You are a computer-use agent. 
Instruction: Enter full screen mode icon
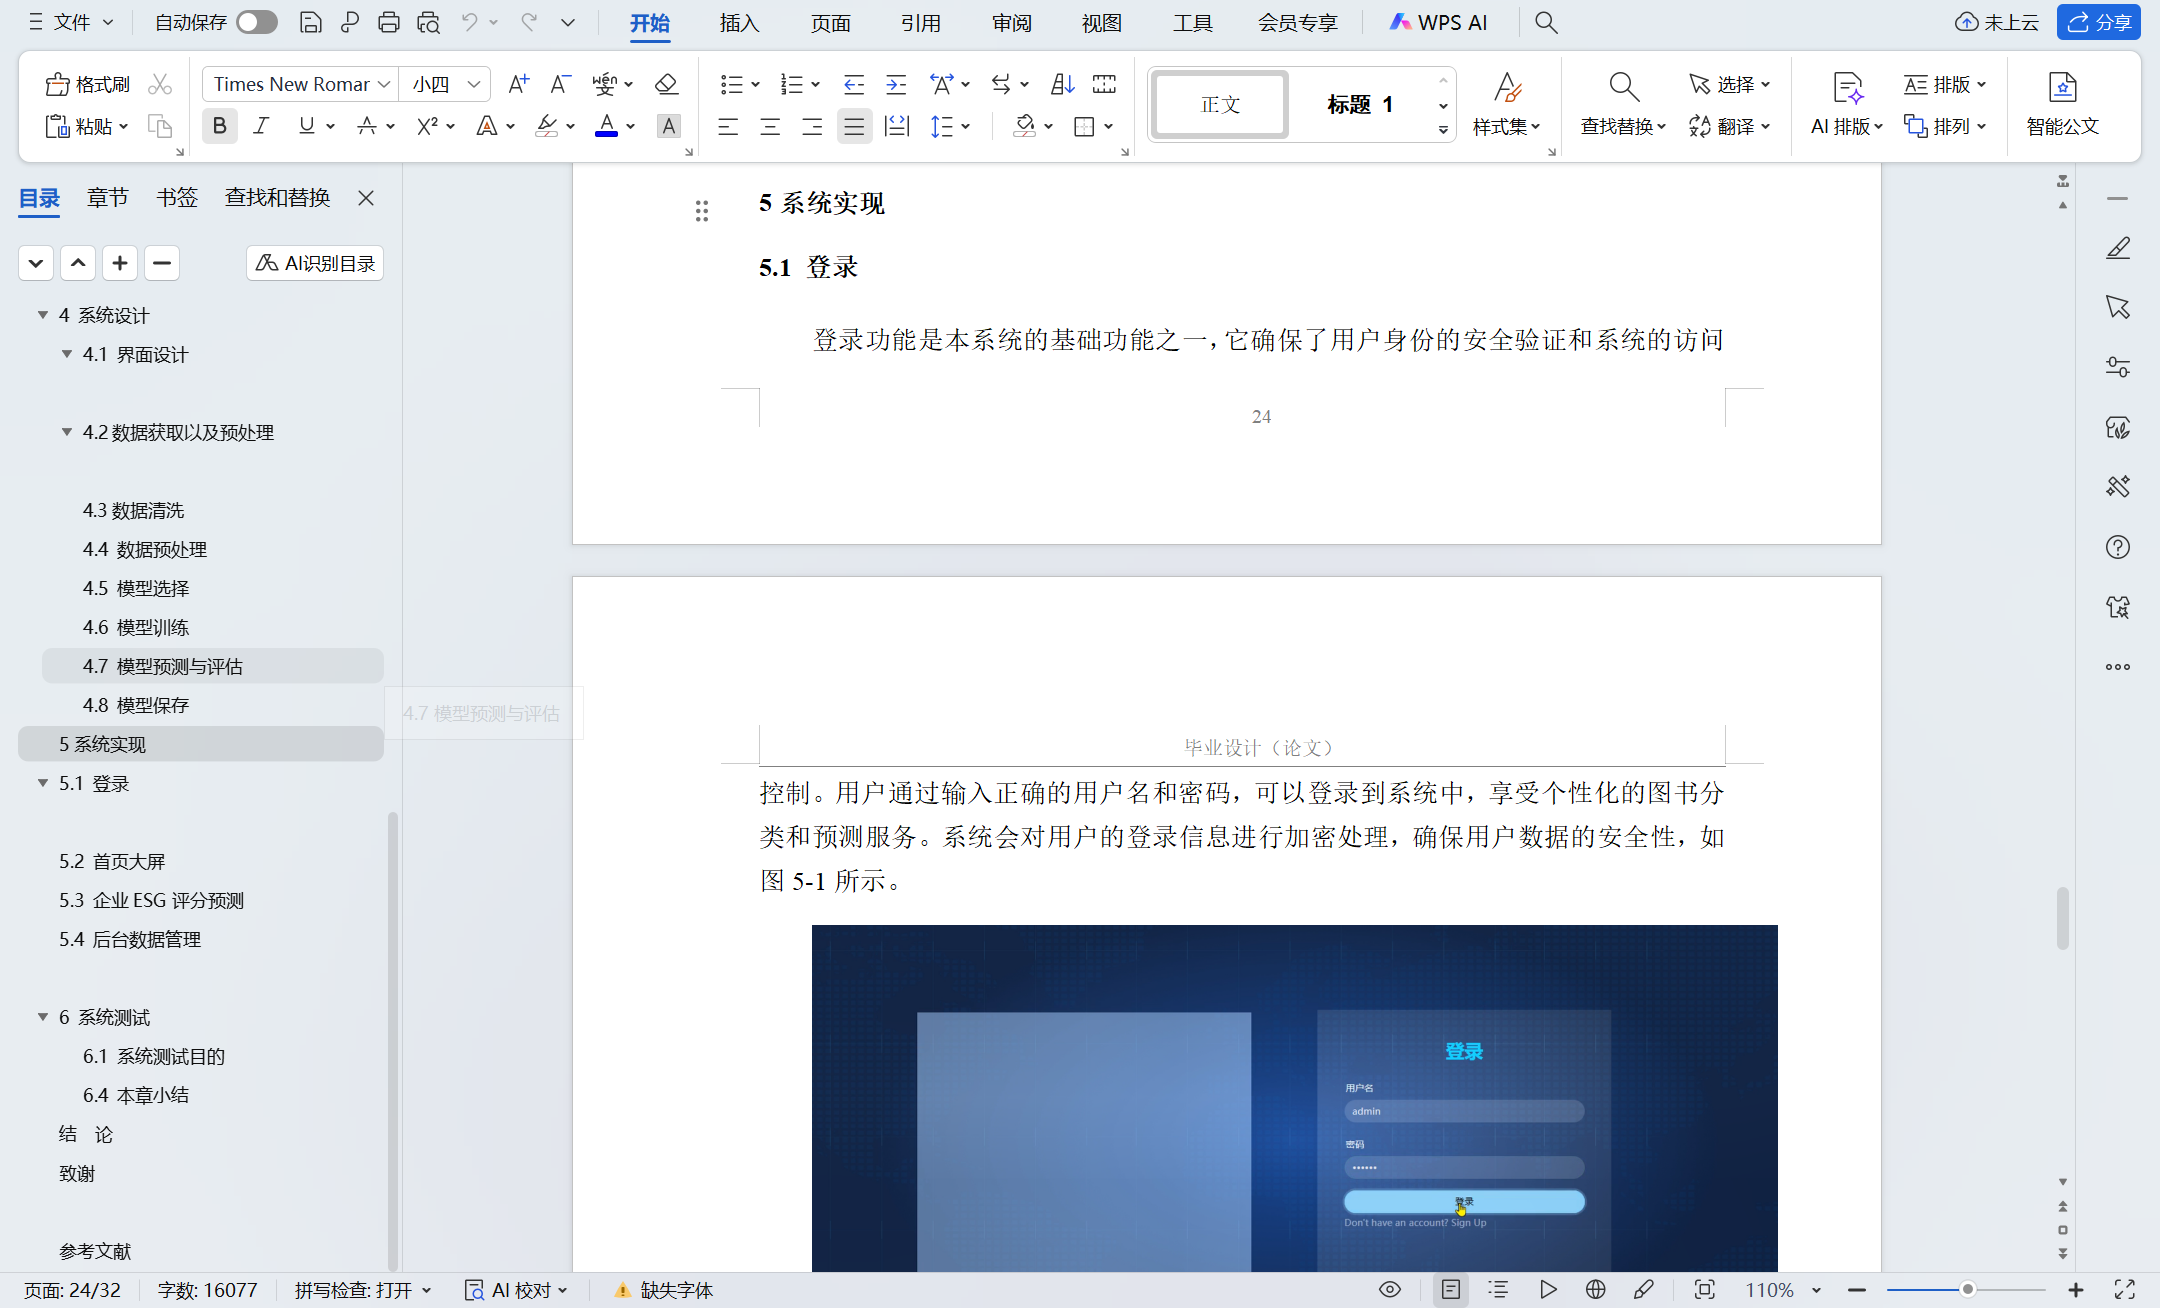tap(2125, 1290)
